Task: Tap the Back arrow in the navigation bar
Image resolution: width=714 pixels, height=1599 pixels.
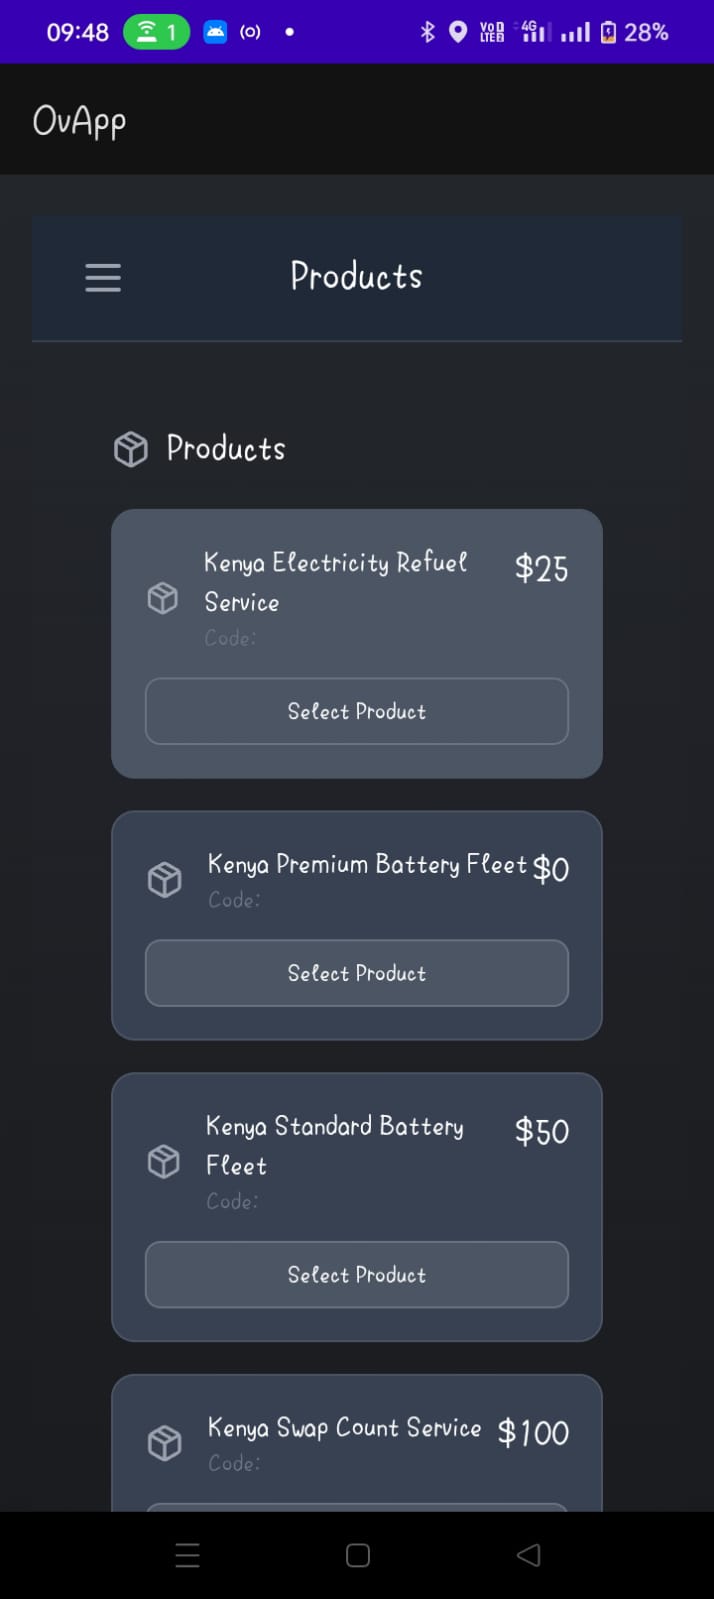Action: point(528,1554)
